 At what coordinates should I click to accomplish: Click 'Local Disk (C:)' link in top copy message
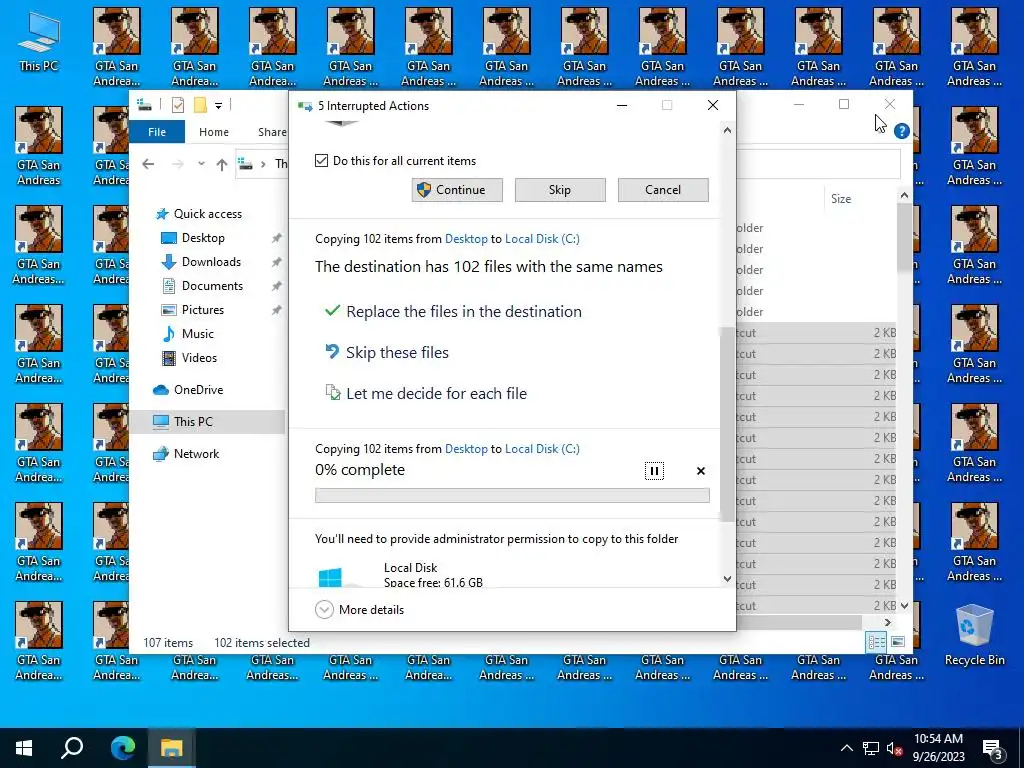[x=542, y=239]
